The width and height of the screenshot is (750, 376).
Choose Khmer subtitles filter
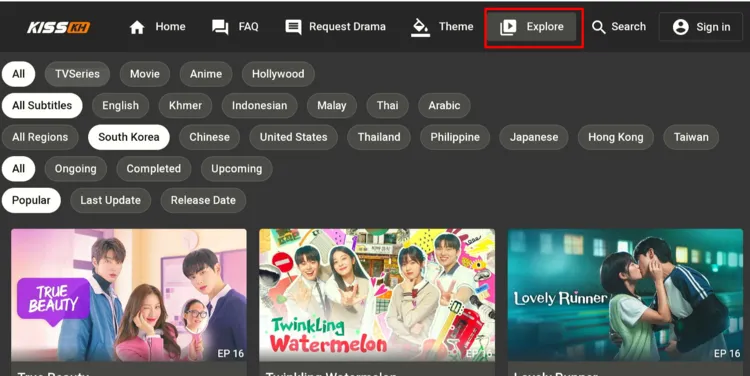(185, 106)
